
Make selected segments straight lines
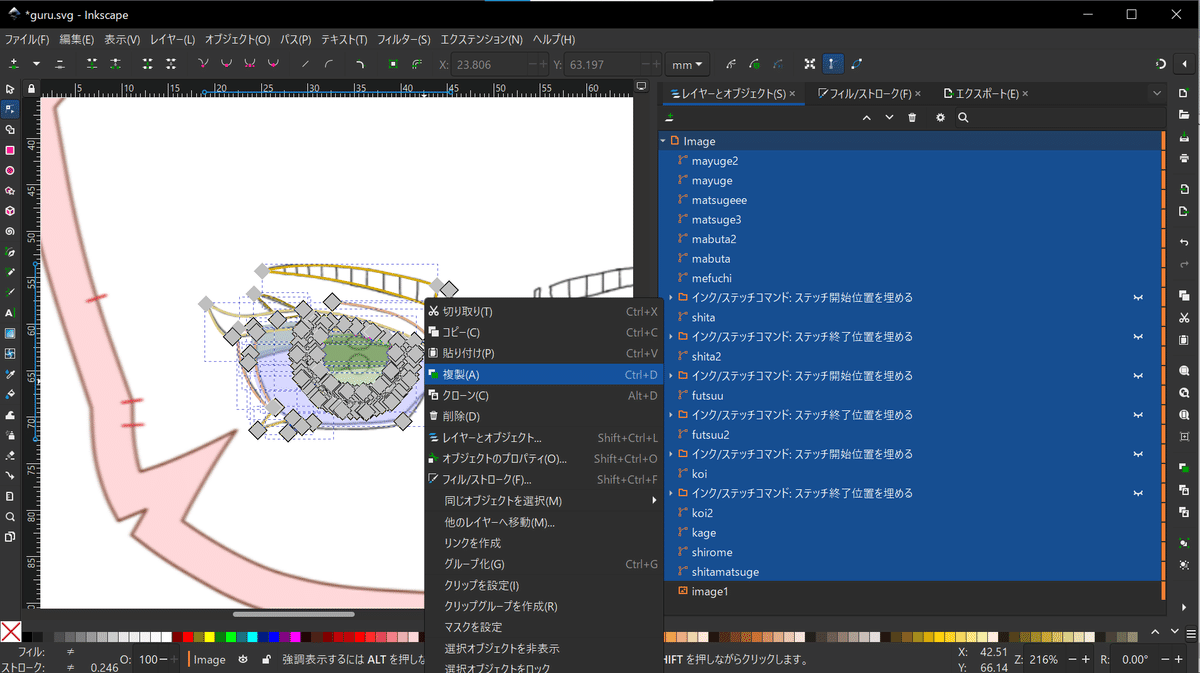tap(305, 64)
